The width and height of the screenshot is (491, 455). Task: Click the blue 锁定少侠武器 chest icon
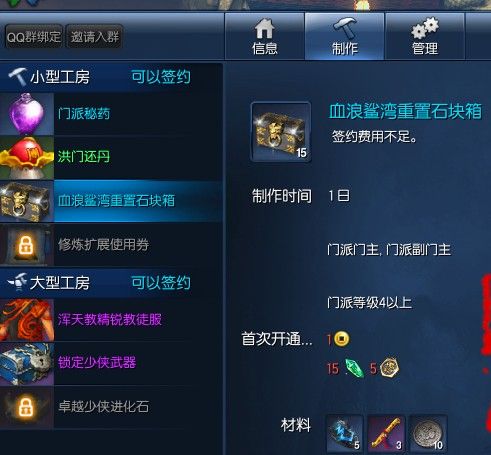click(x=27, y=364)
